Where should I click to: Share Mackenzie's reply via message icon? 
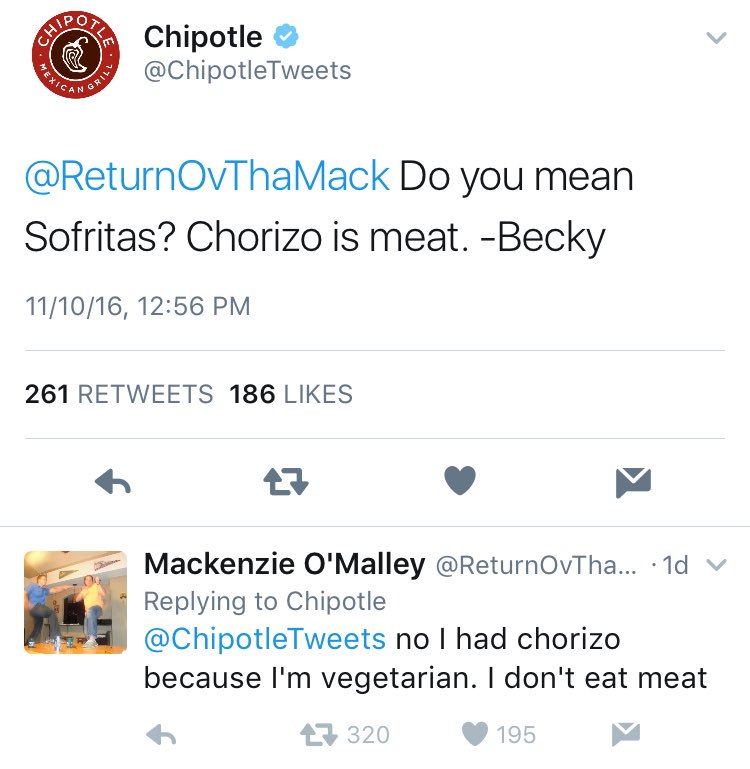[x=625, y=735]
